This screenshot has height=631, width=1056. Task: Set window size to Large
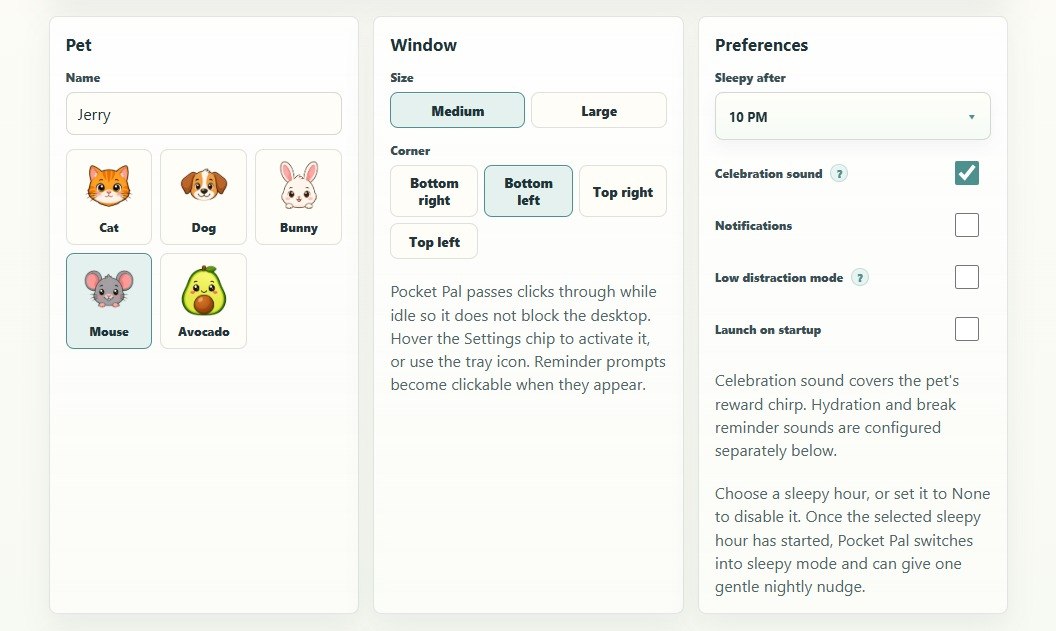(599, 110)
